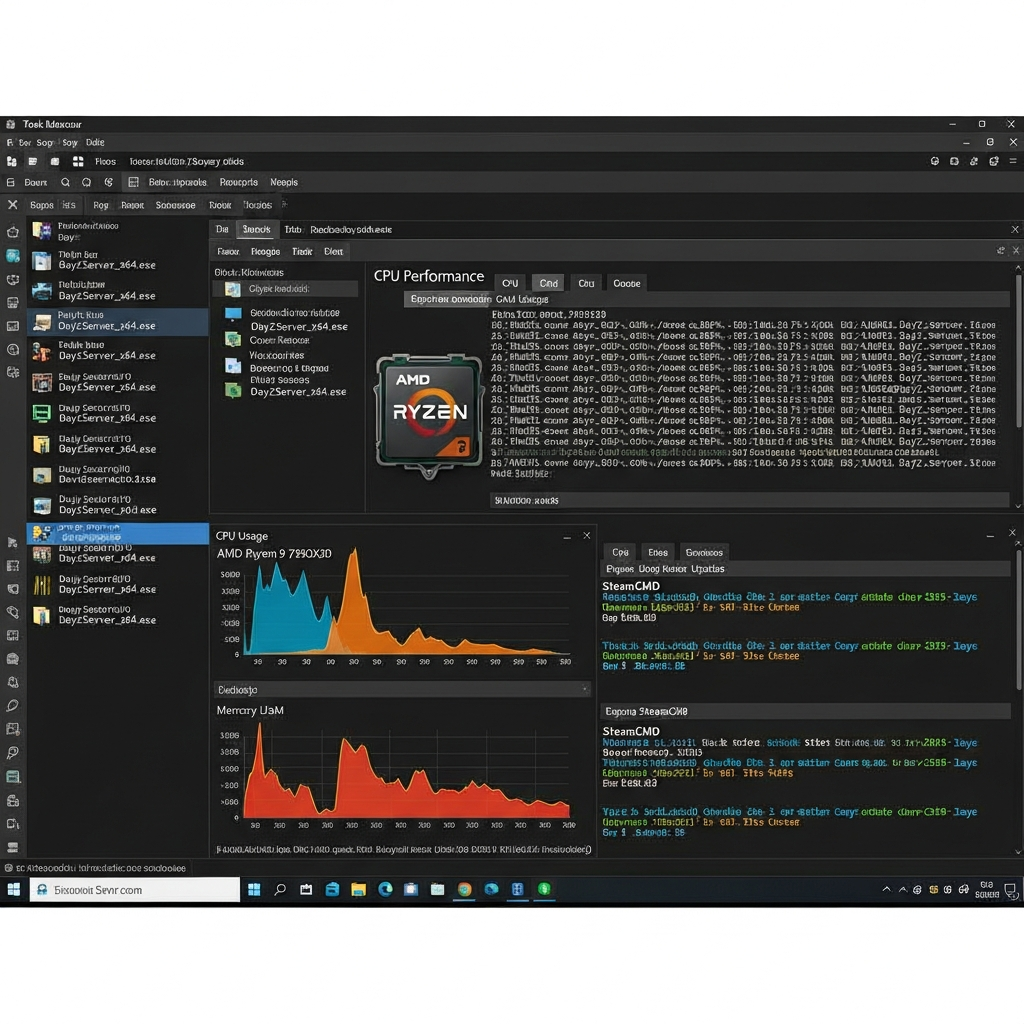Screen dimensions: 1024x1024
Task: Select the highlighted Snoods tab
Action: (x=256, y=229)
